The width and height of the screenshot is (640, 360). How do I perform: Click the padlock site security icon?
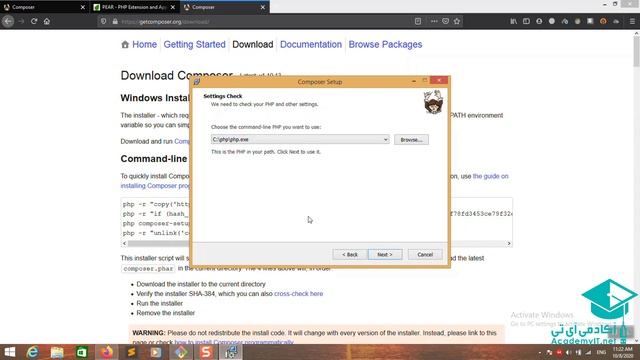point(115,22)
